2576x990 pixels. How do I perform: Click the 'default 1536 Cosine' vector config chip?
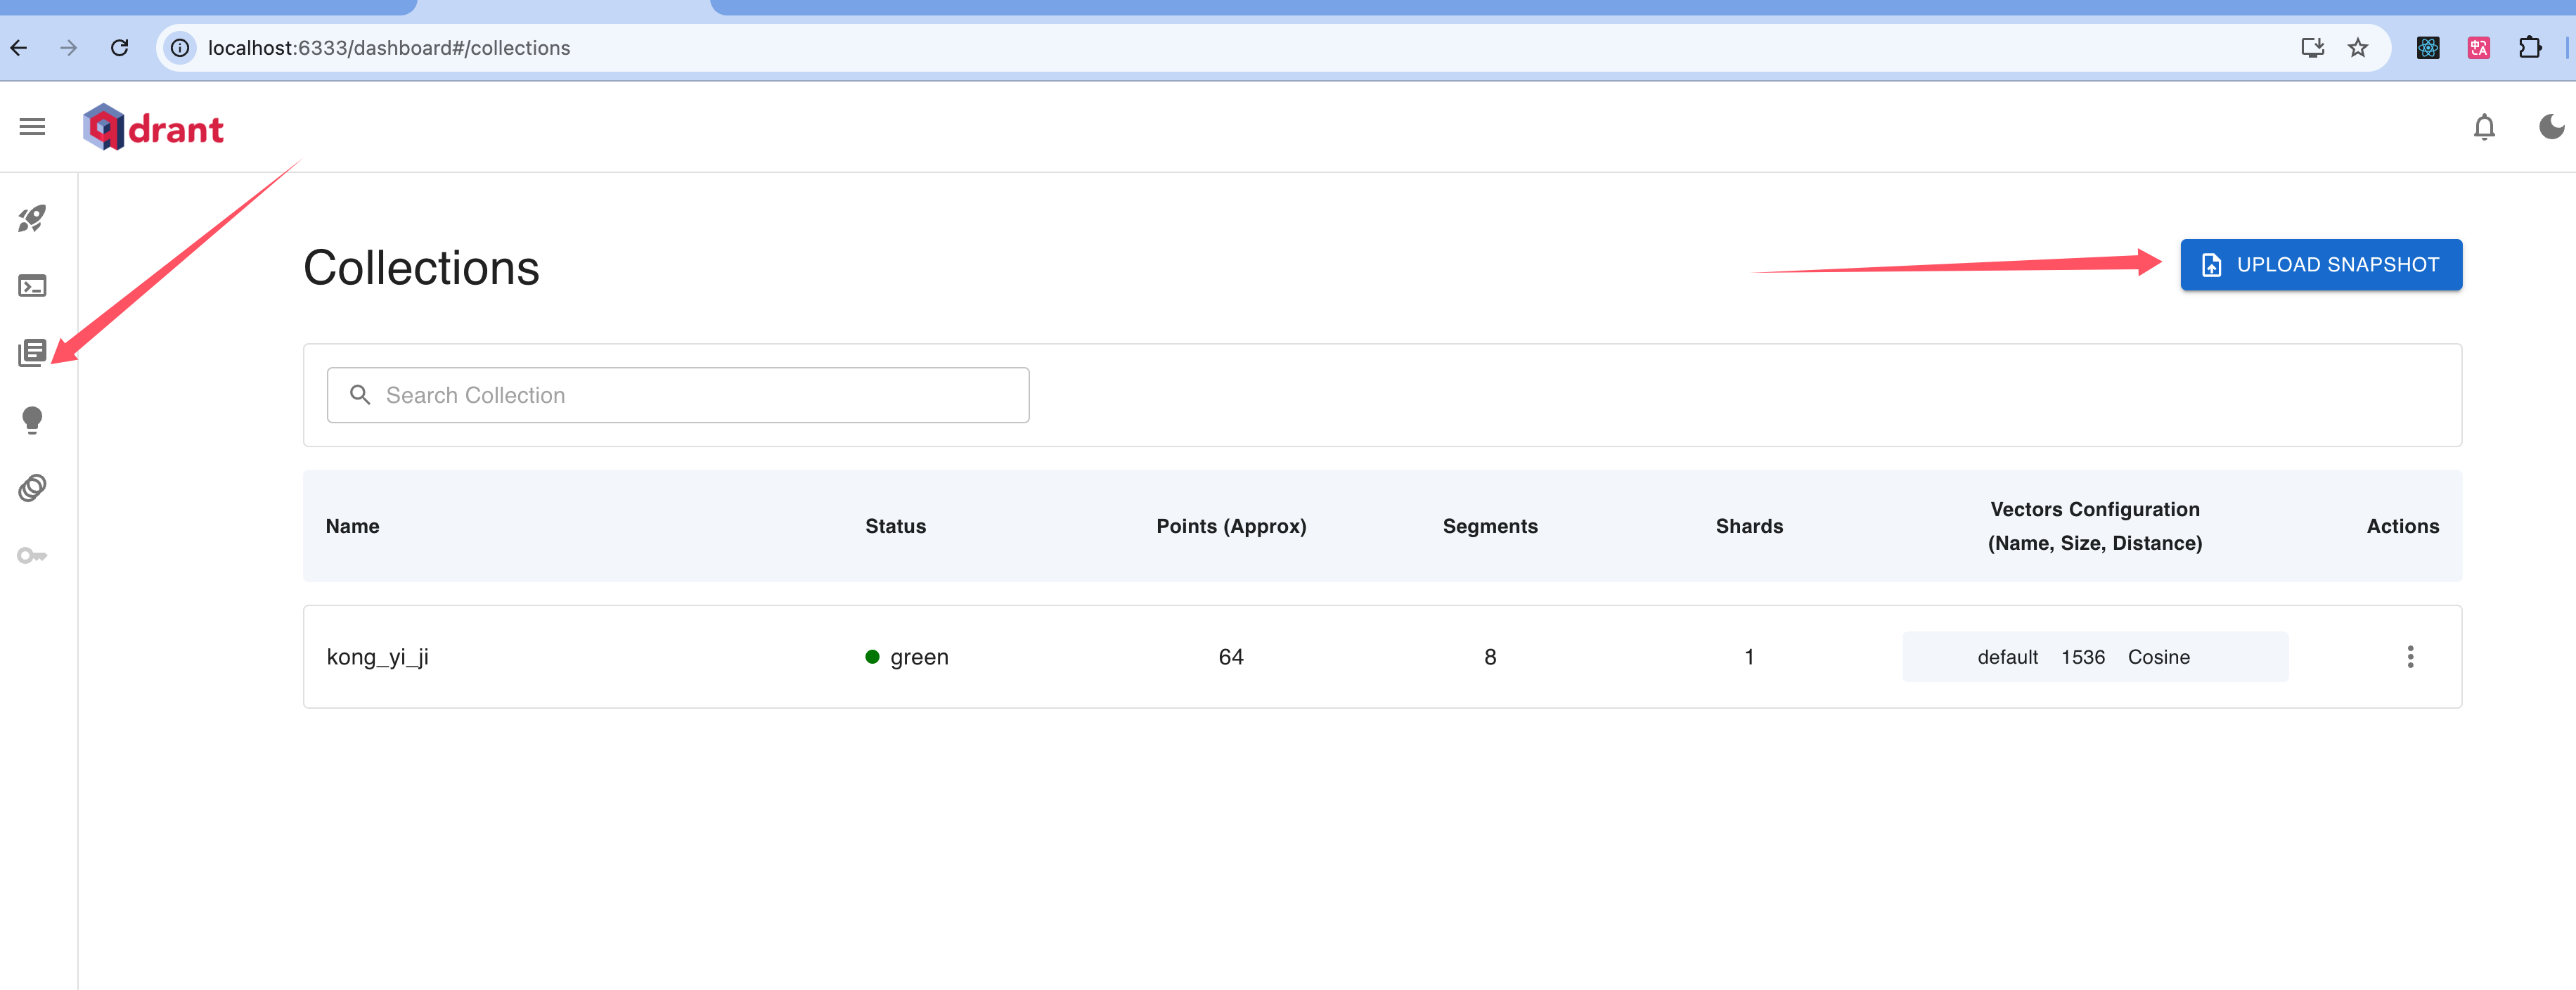click(2095, 657)
